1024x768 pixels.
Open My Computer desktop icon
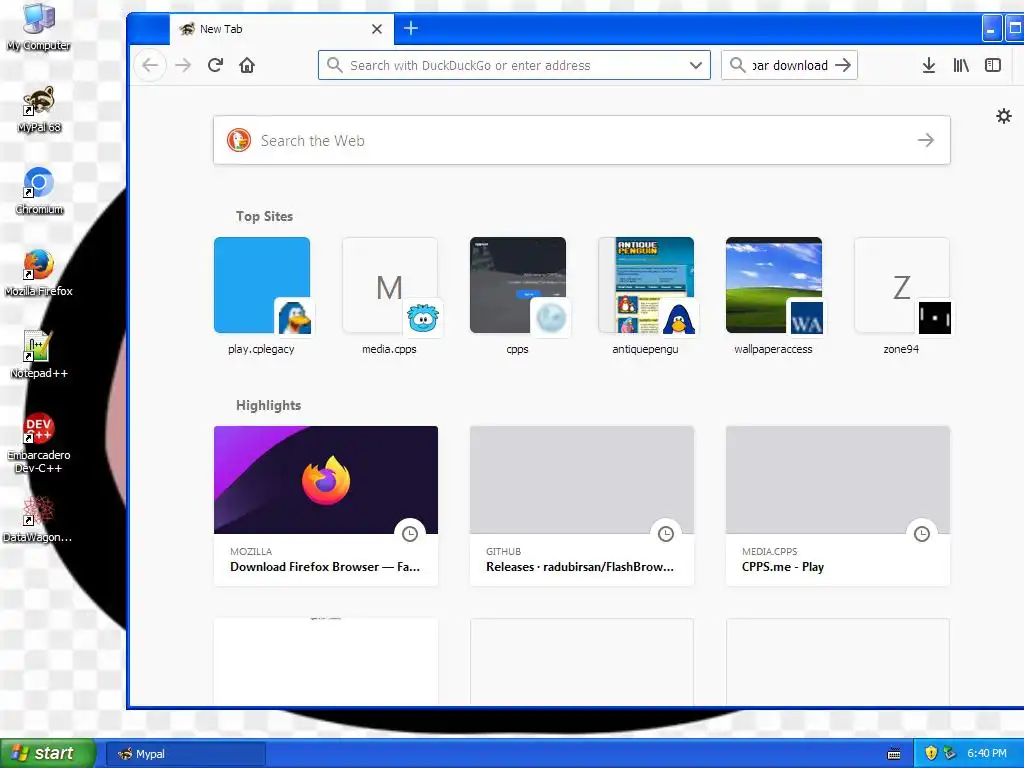click(x=39, y=27)
